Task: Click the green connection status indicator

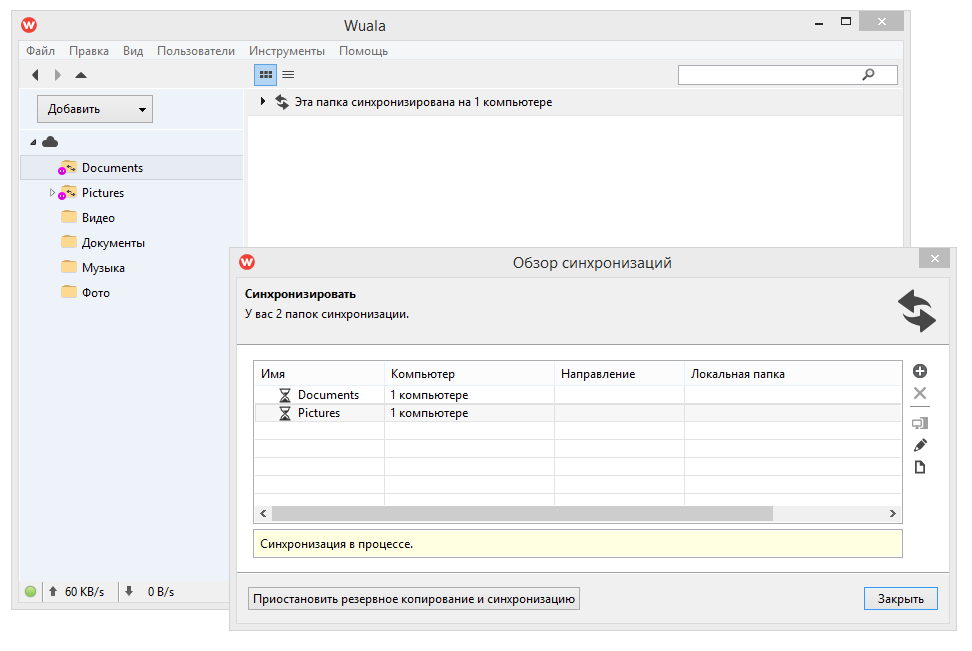Action: click(x=31, y=592)
